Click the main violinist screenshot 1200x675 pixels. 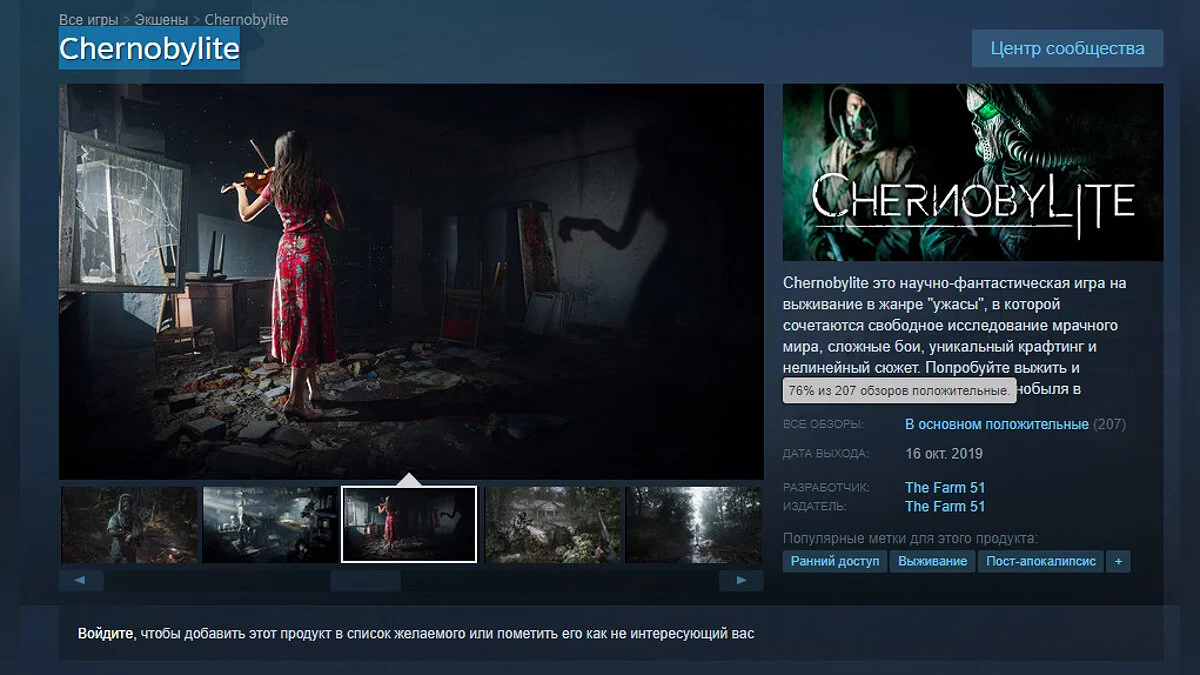tap(411, 281)
